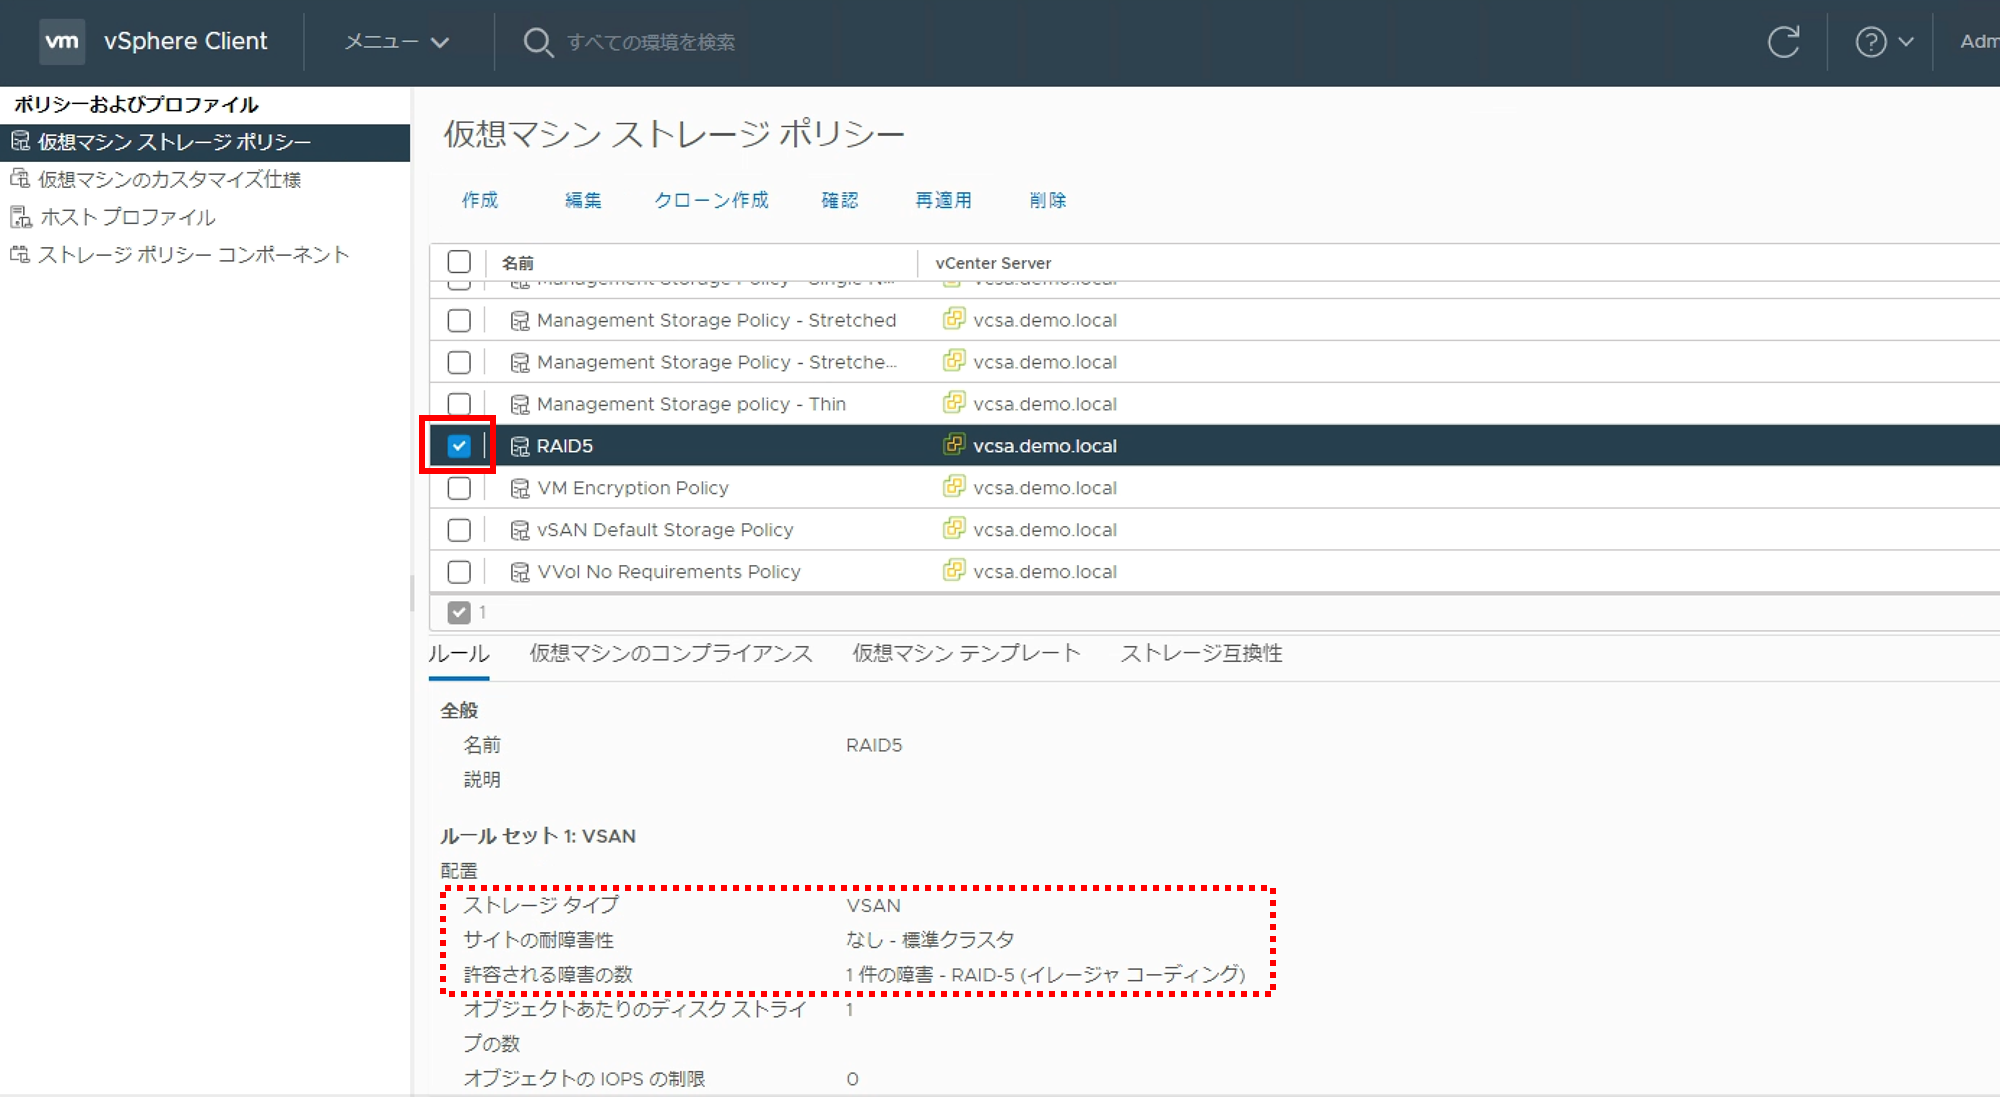Click the policy icon beside Management Storage Policy - Stretched
This screenshot has height=1097, width=2000.
[520, 321]
